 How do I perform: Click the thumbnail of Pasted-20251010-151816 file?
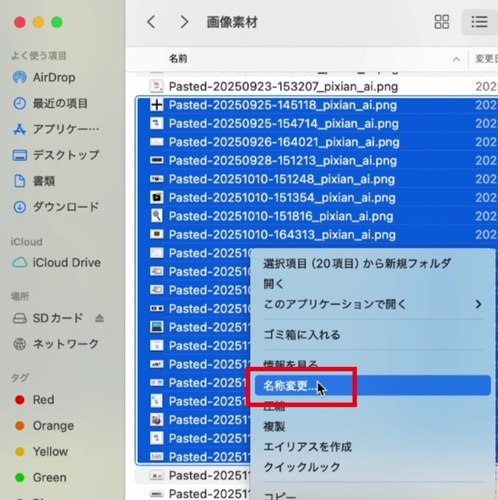pyautogui.click(x=157, y=216)
